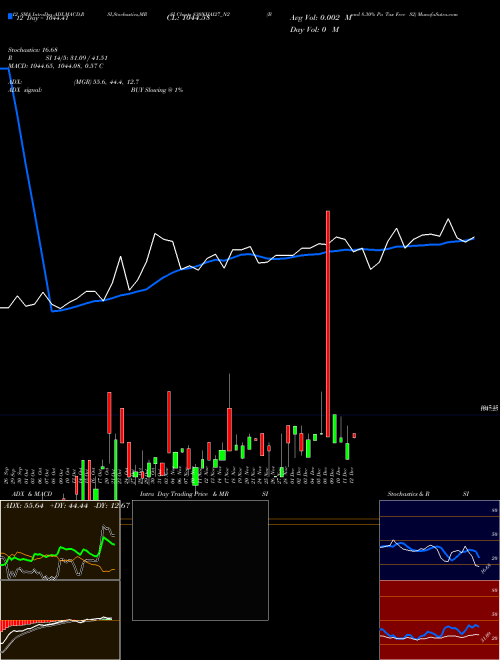Click the 'BUY Slowing @ 1%' ADX signal
Image resolution: width=500 pixels, height=660 pixels.
coord(157,90)
